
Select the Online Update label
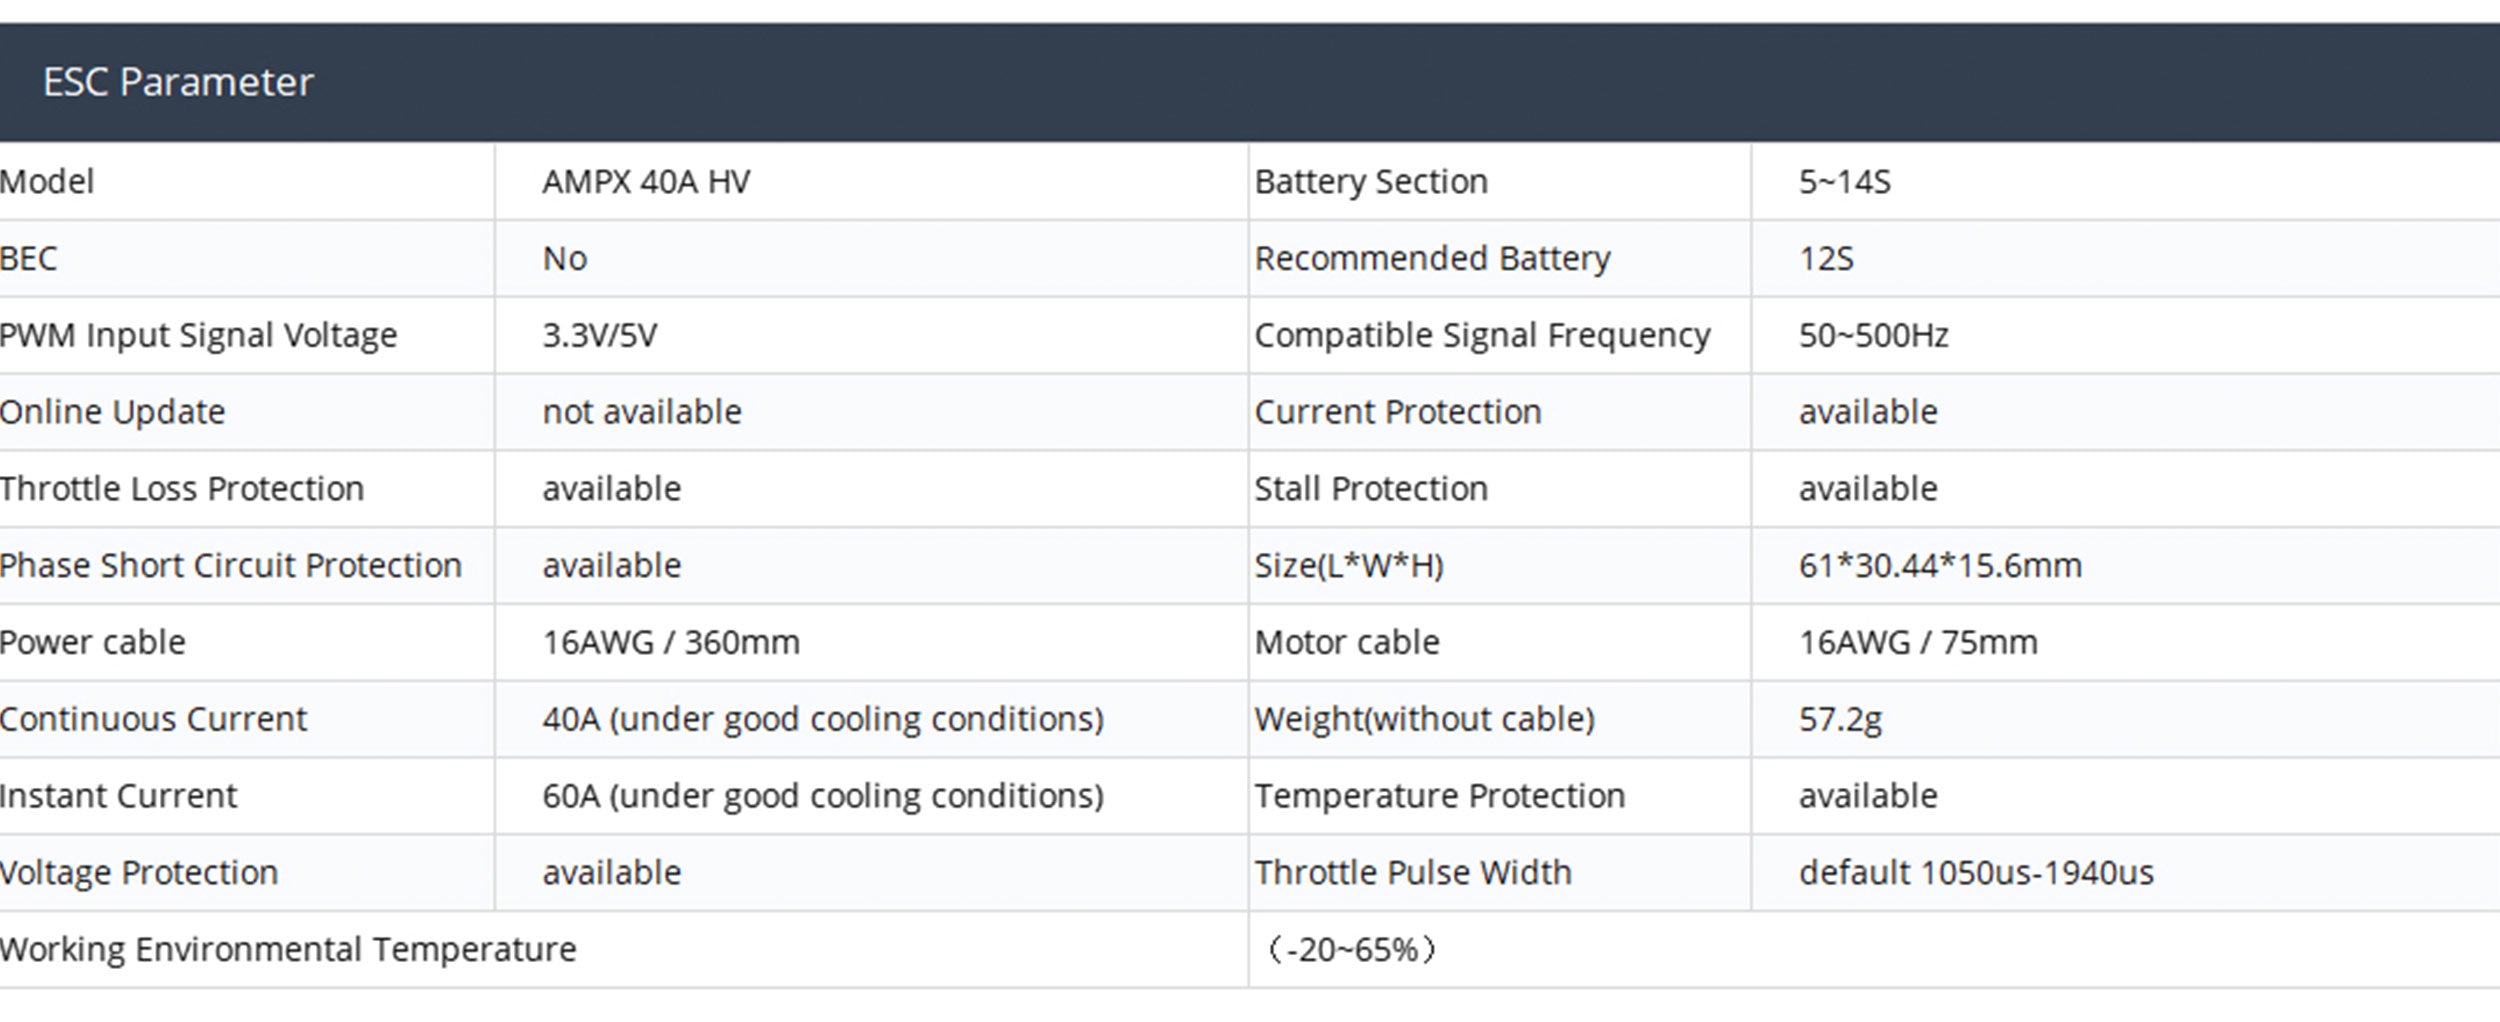[x=112, y=412]
